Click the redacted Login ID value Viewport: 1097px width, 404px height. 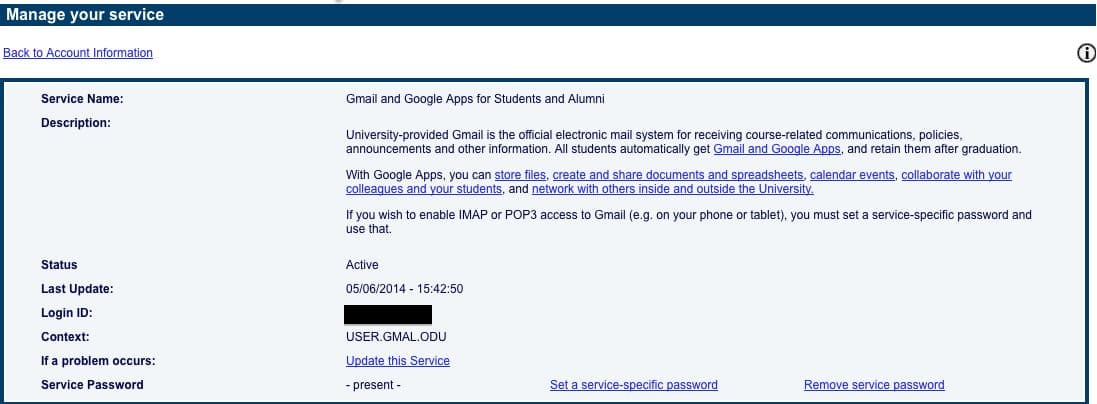(x=388, y=314)
